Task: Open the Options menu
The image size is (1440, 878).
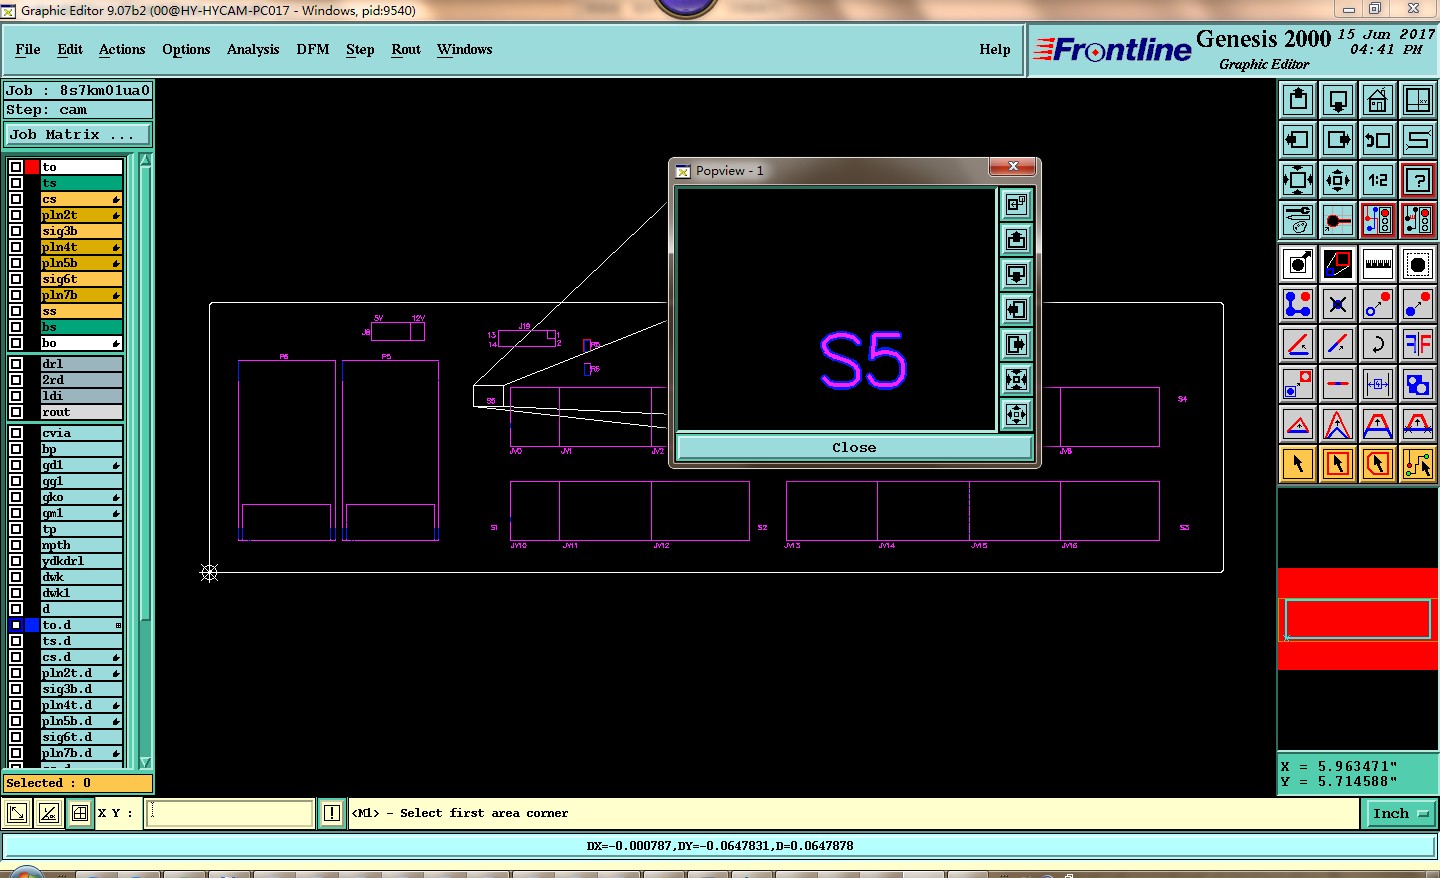Action: coord(186,49)
